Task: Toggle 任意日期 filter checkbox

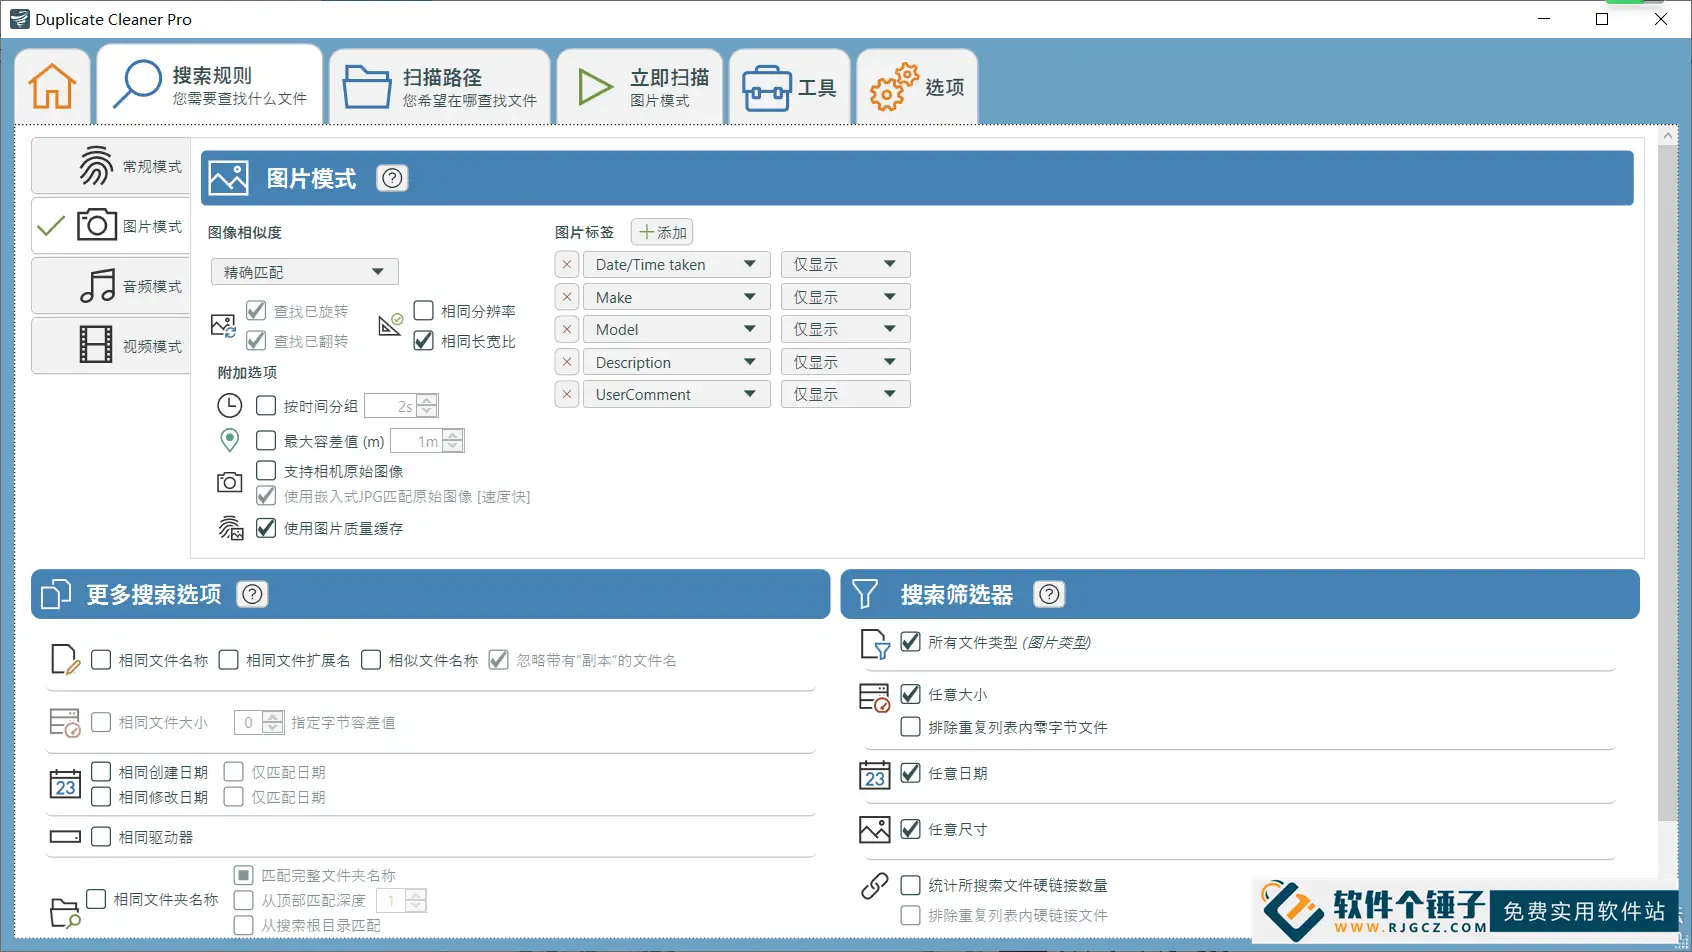Action: [911, 772]
